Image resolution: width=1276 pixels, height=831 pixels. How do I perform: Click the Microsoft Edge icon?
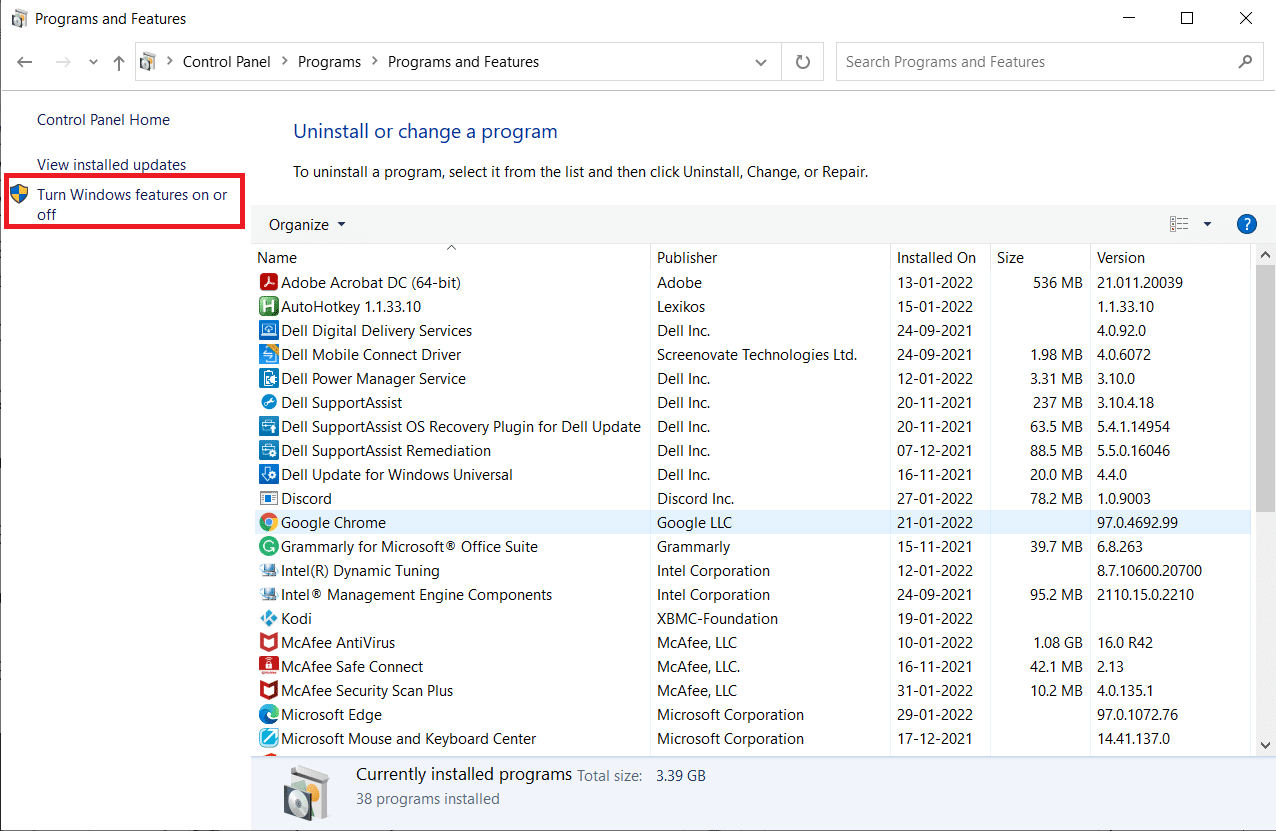tap(268, 715)
